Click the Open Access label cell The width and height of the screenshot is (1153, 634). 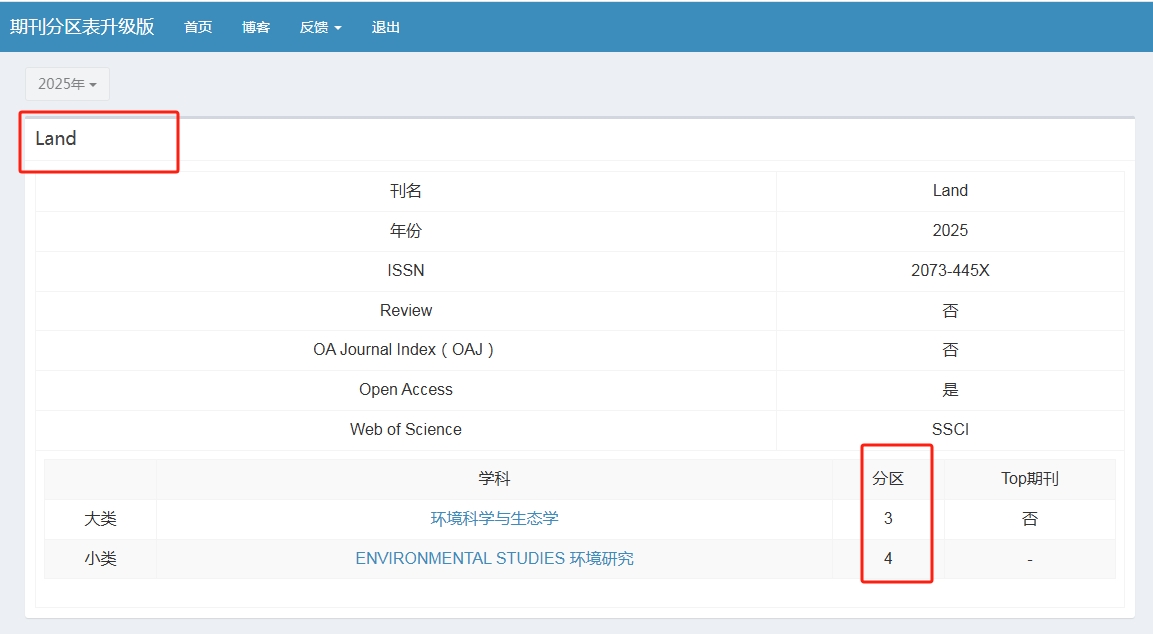click(x=406, y=390)
